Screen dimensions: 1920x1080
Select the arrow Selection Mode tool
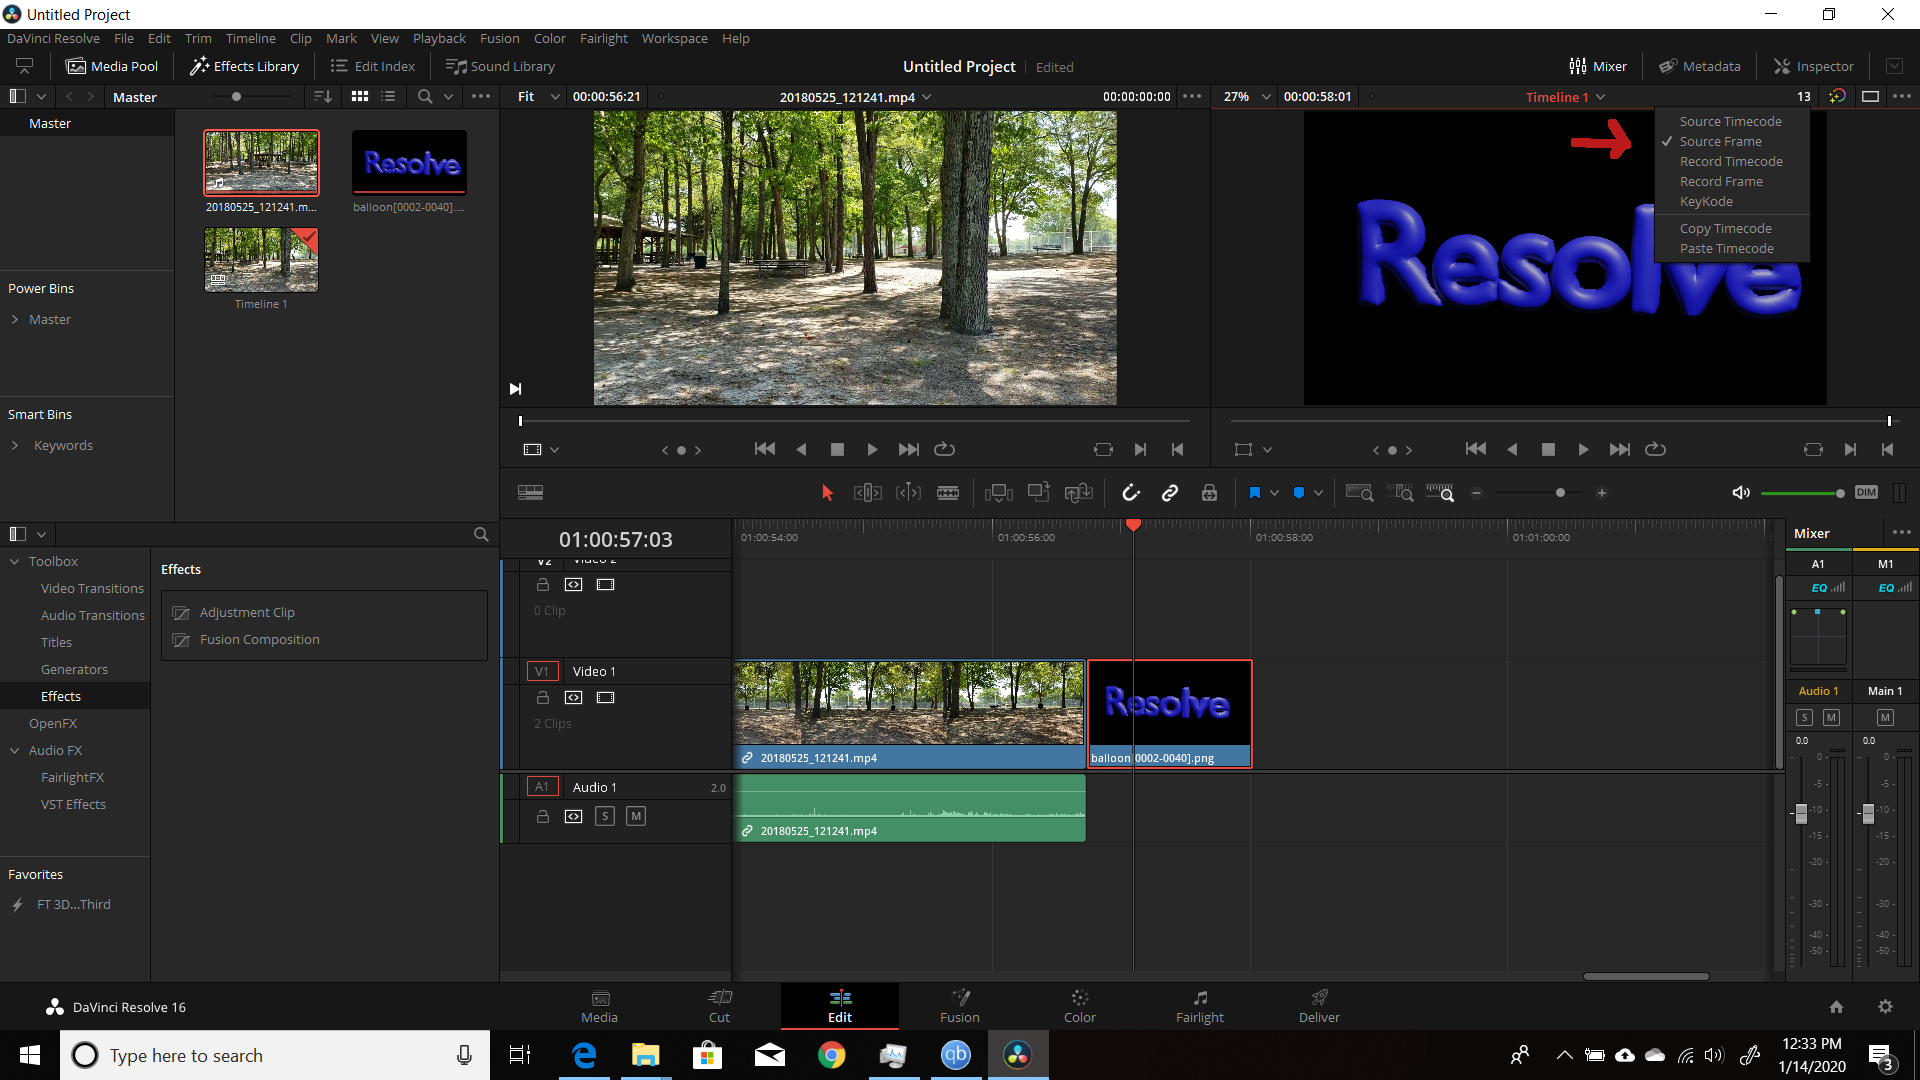point(827,493)
